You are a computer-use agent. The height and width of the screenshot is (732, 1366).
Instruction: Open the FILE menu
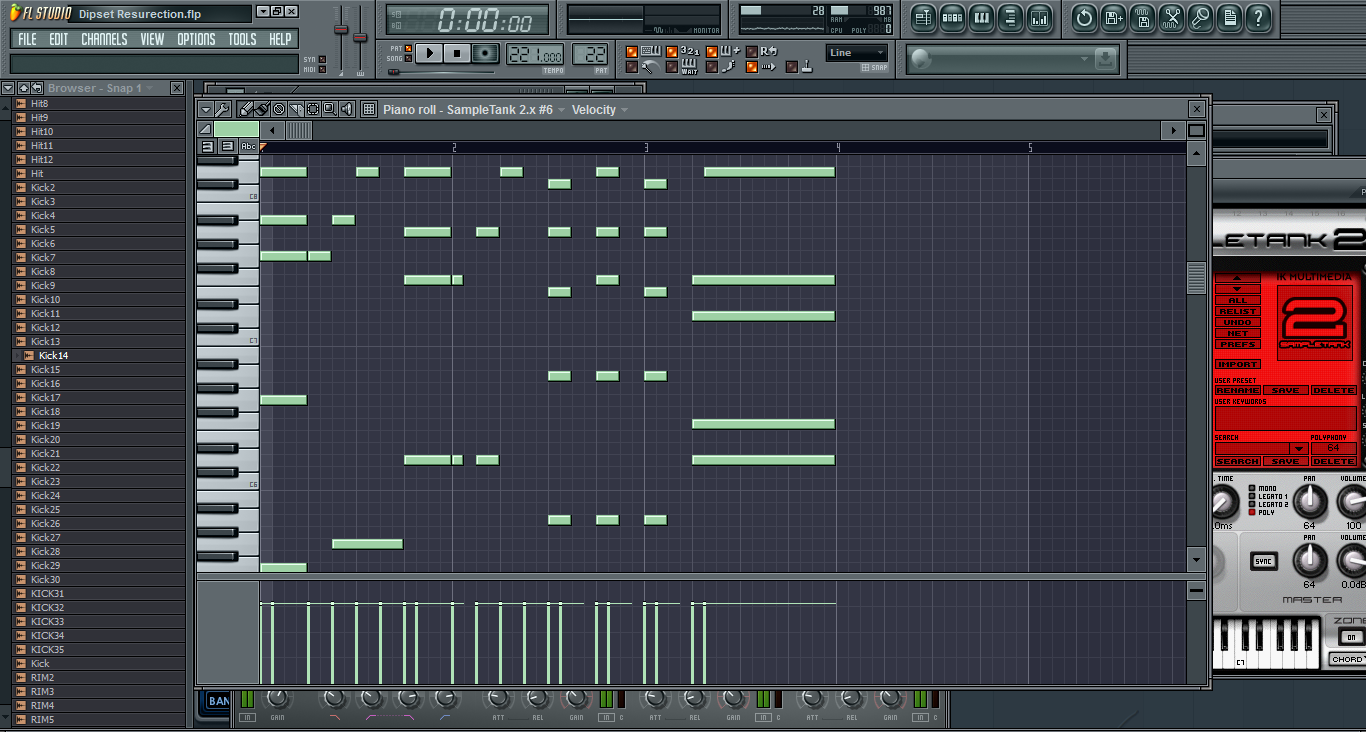(x=27, y=39)
